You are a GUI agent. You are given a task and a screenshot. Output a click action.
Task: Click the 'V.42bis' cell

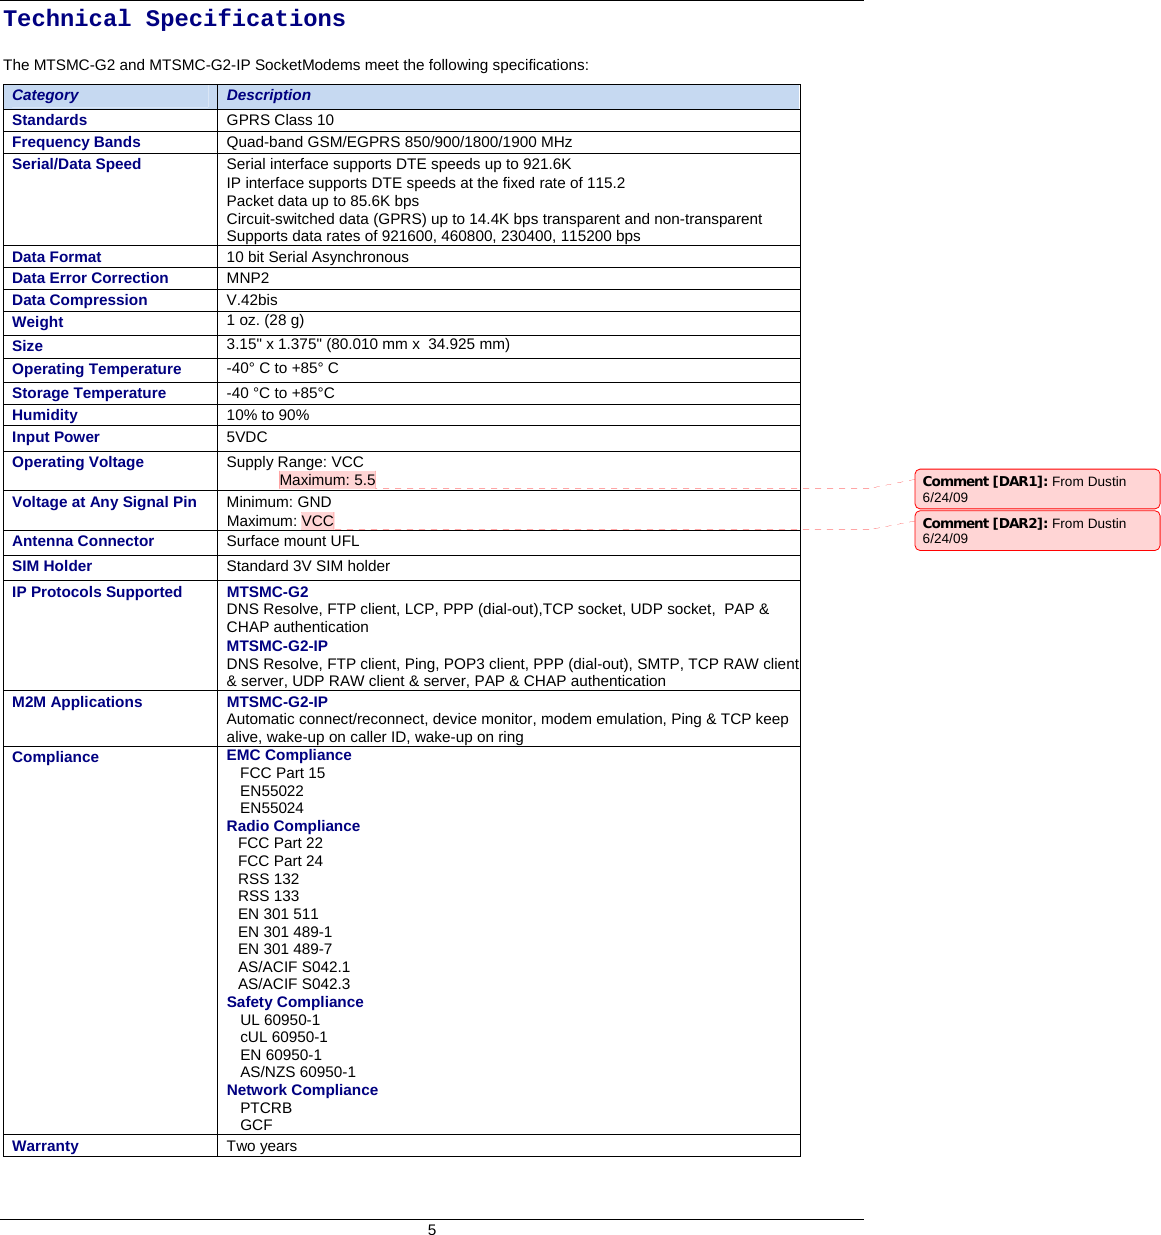click(x=252, y=300)
